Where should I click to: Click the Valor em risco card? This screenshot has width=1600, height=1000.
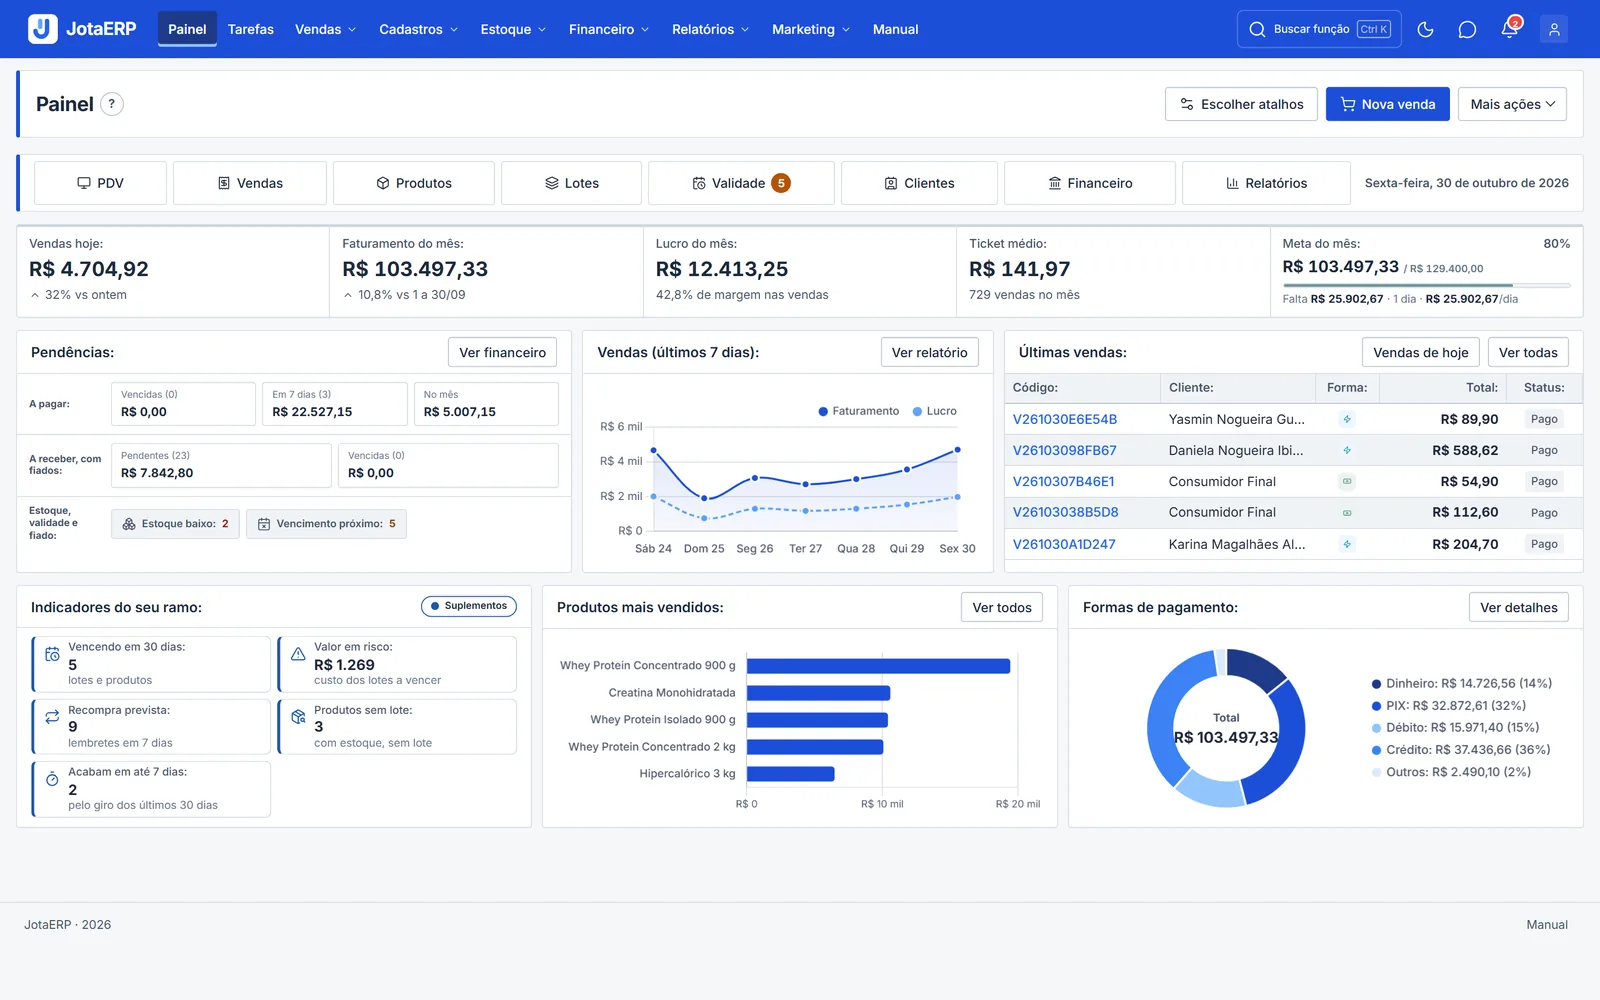pyautogui.click(x=397, y=664)
